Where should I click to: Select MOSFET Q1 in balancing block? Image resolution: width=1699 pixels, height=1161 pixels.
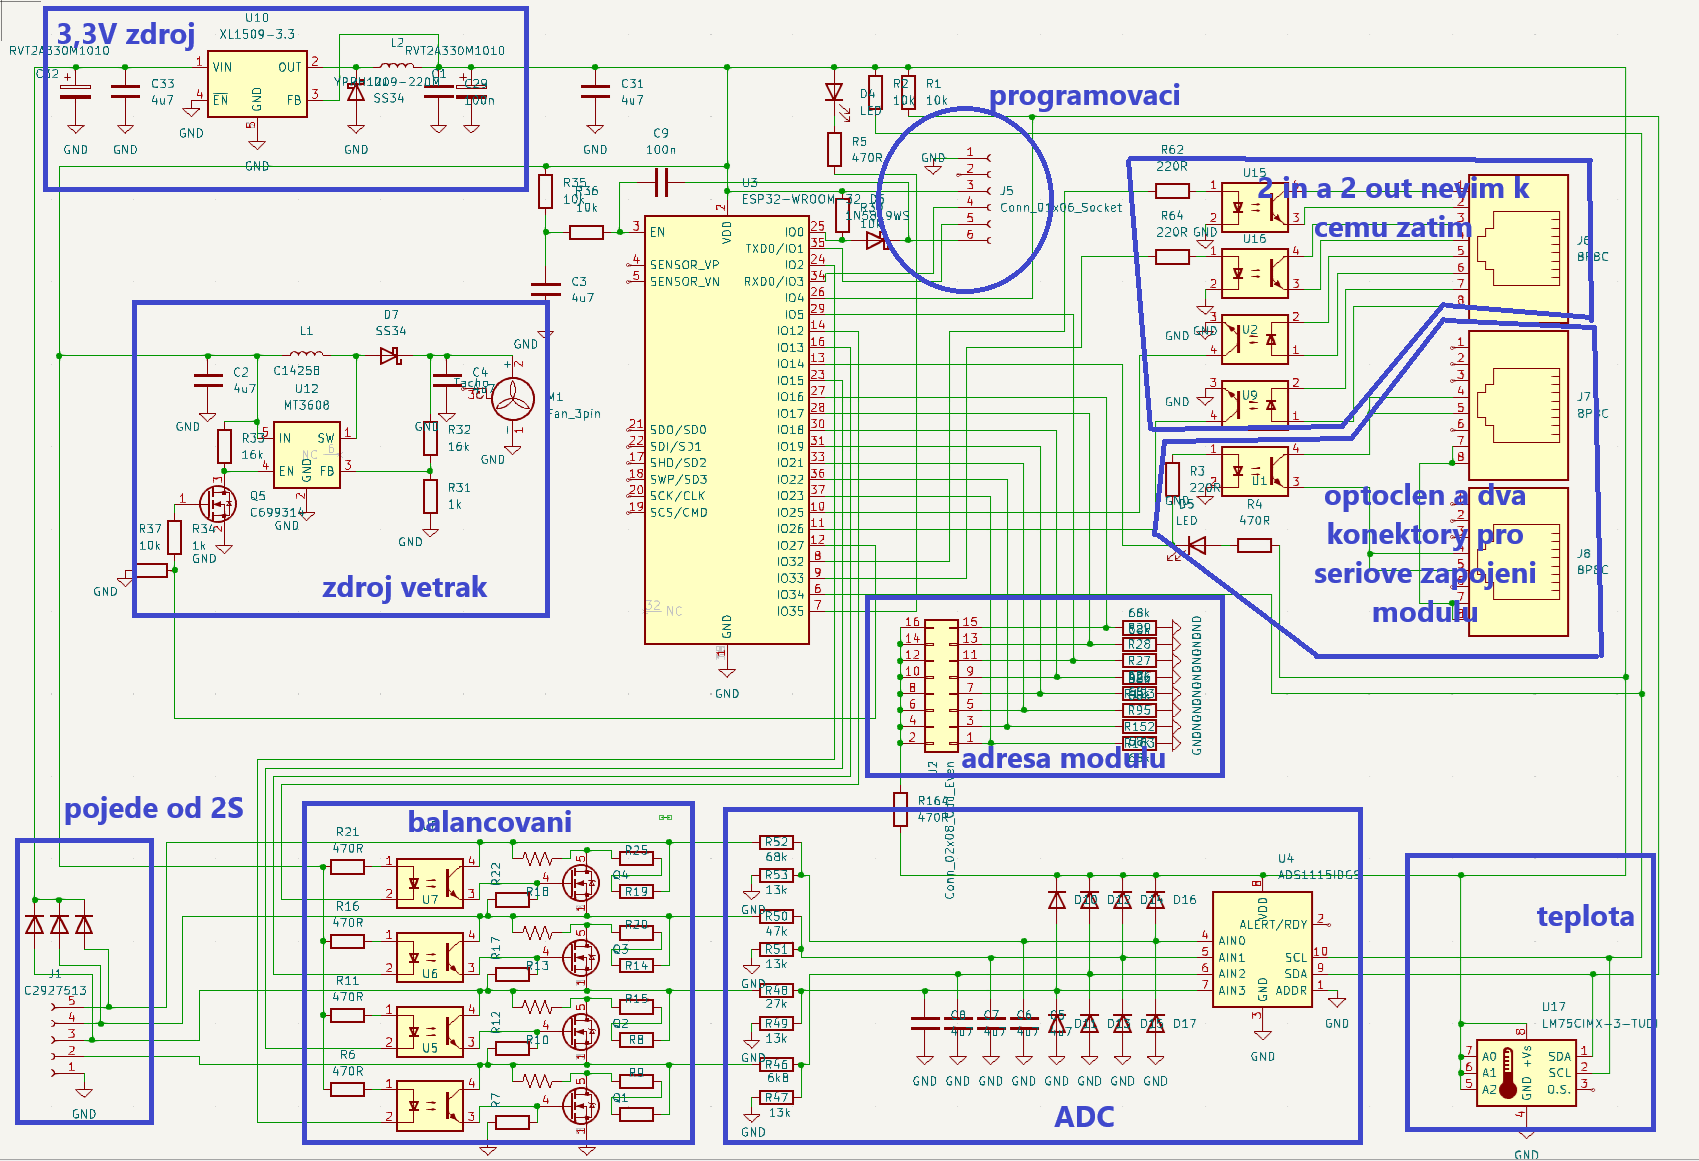(x=581, y=1105)
